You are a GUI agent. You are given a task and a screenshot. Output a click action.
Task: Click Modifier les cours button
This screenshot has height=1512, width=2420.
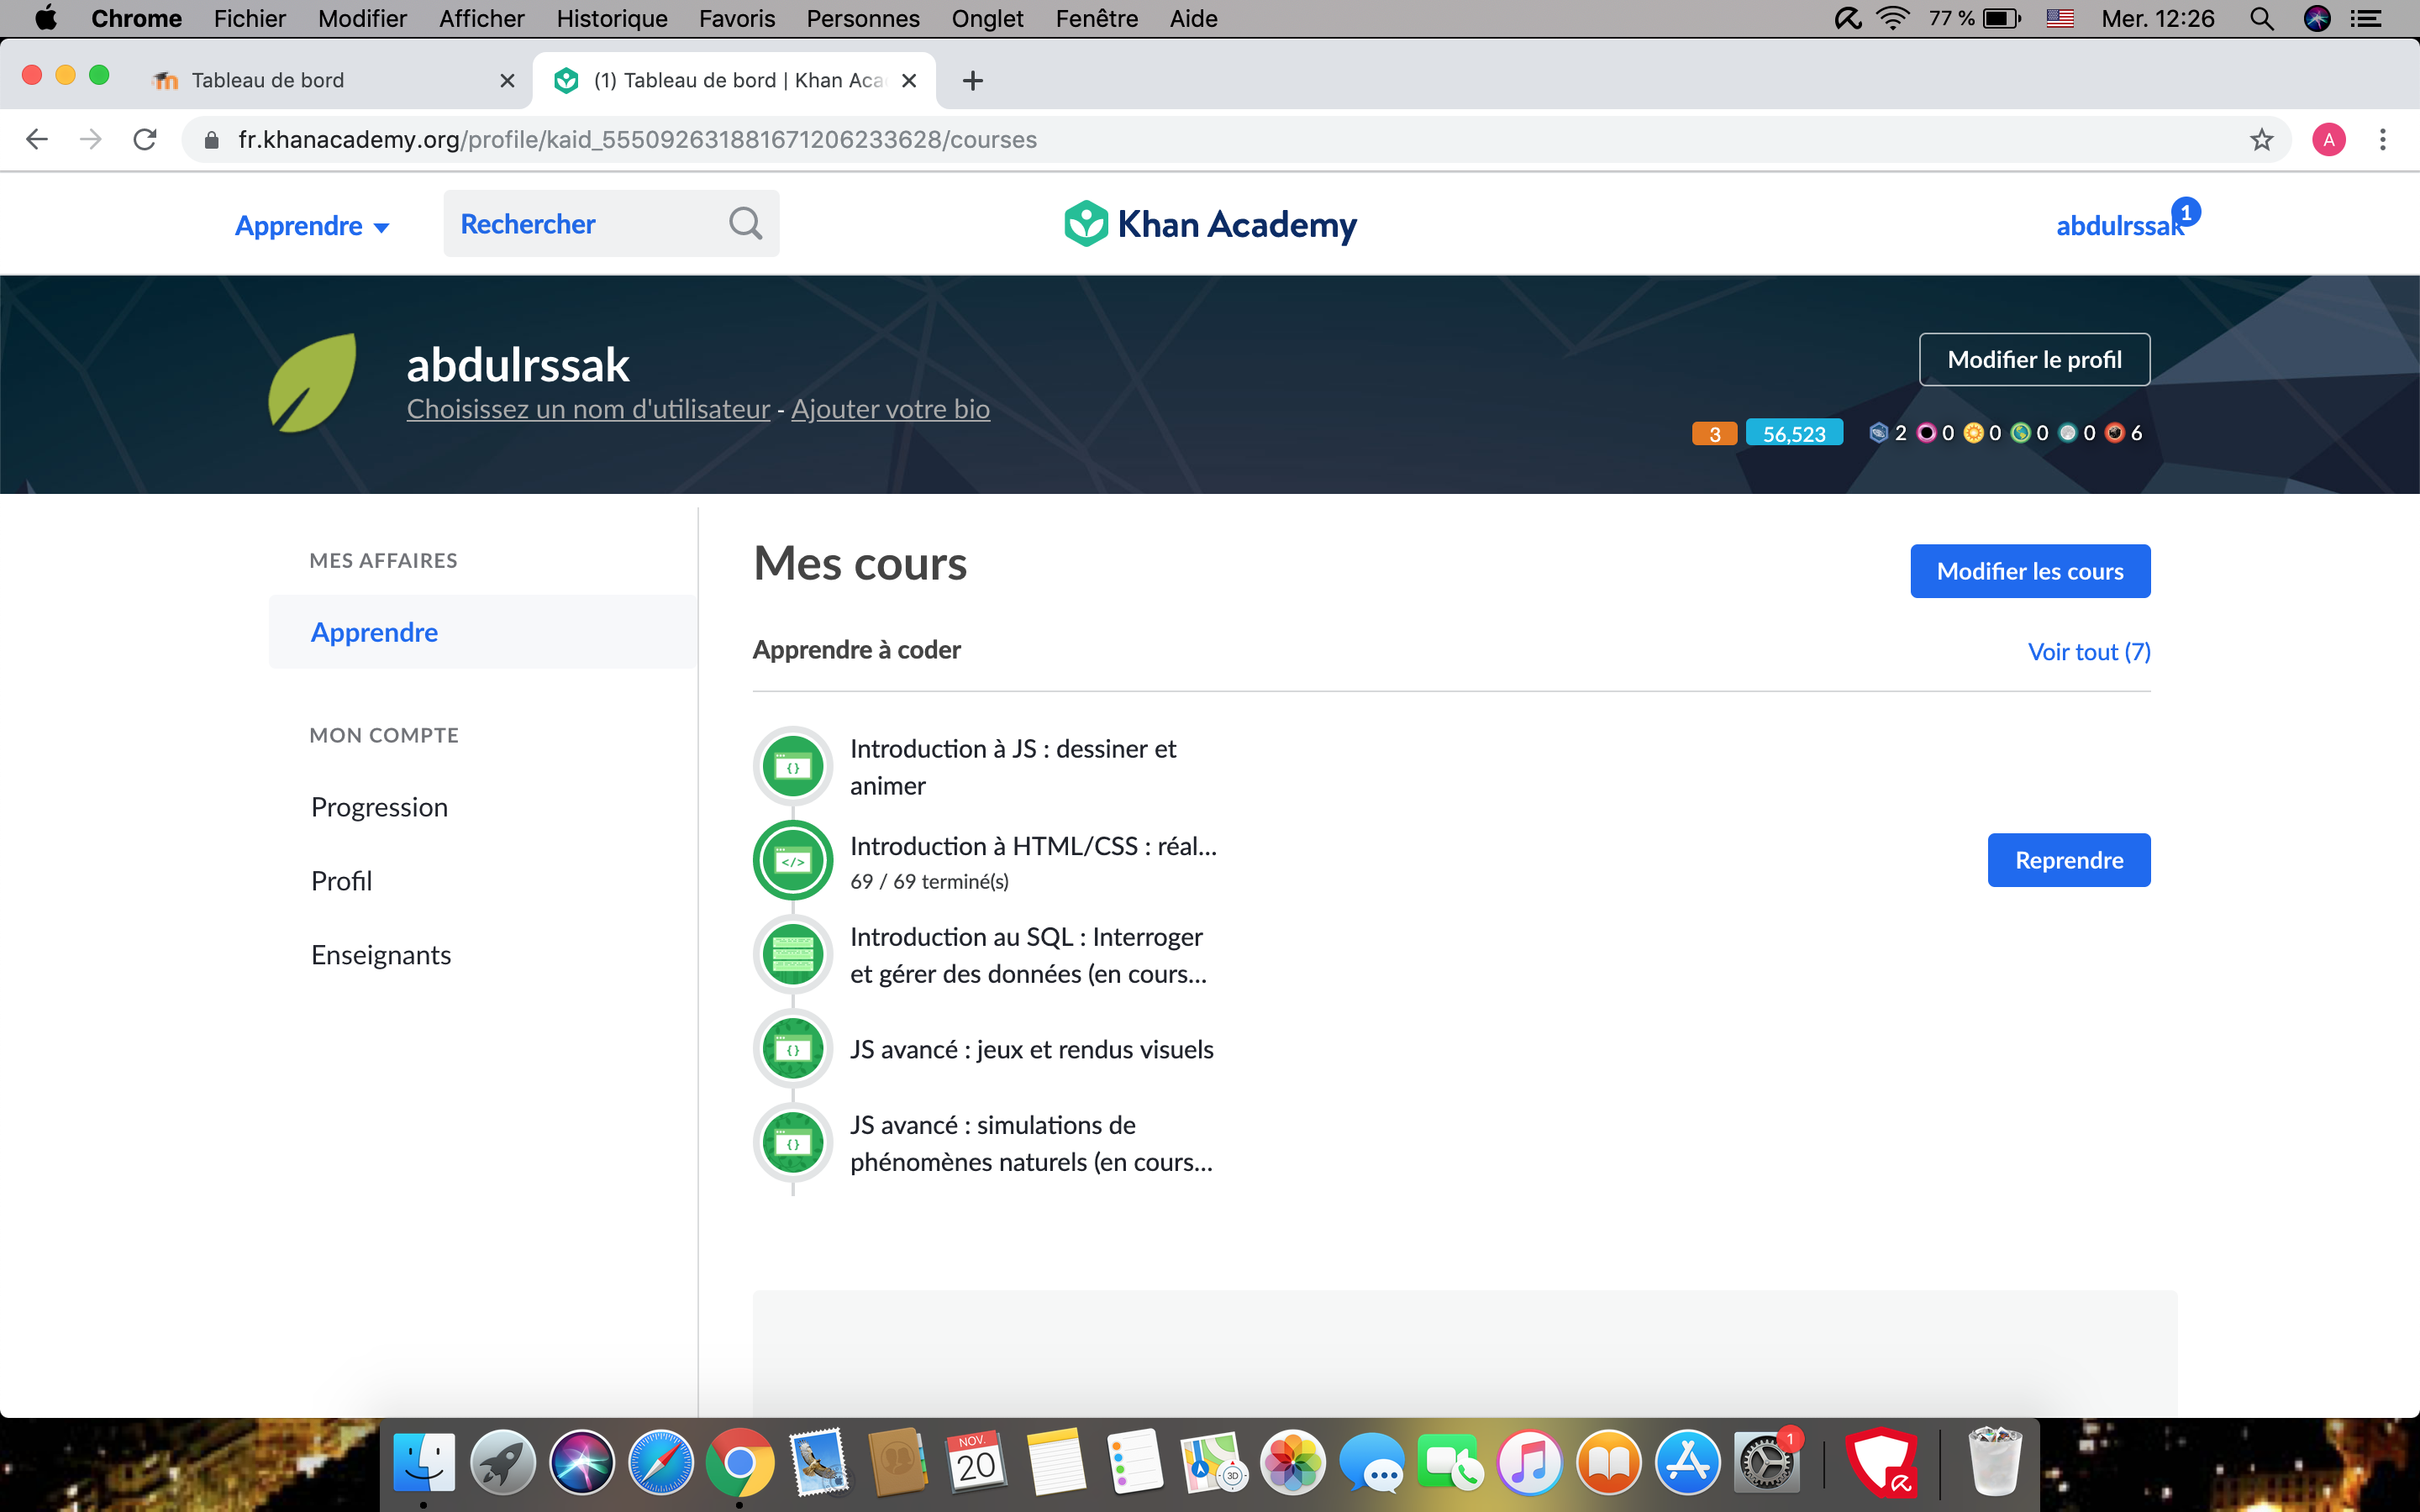point(2030,571)
